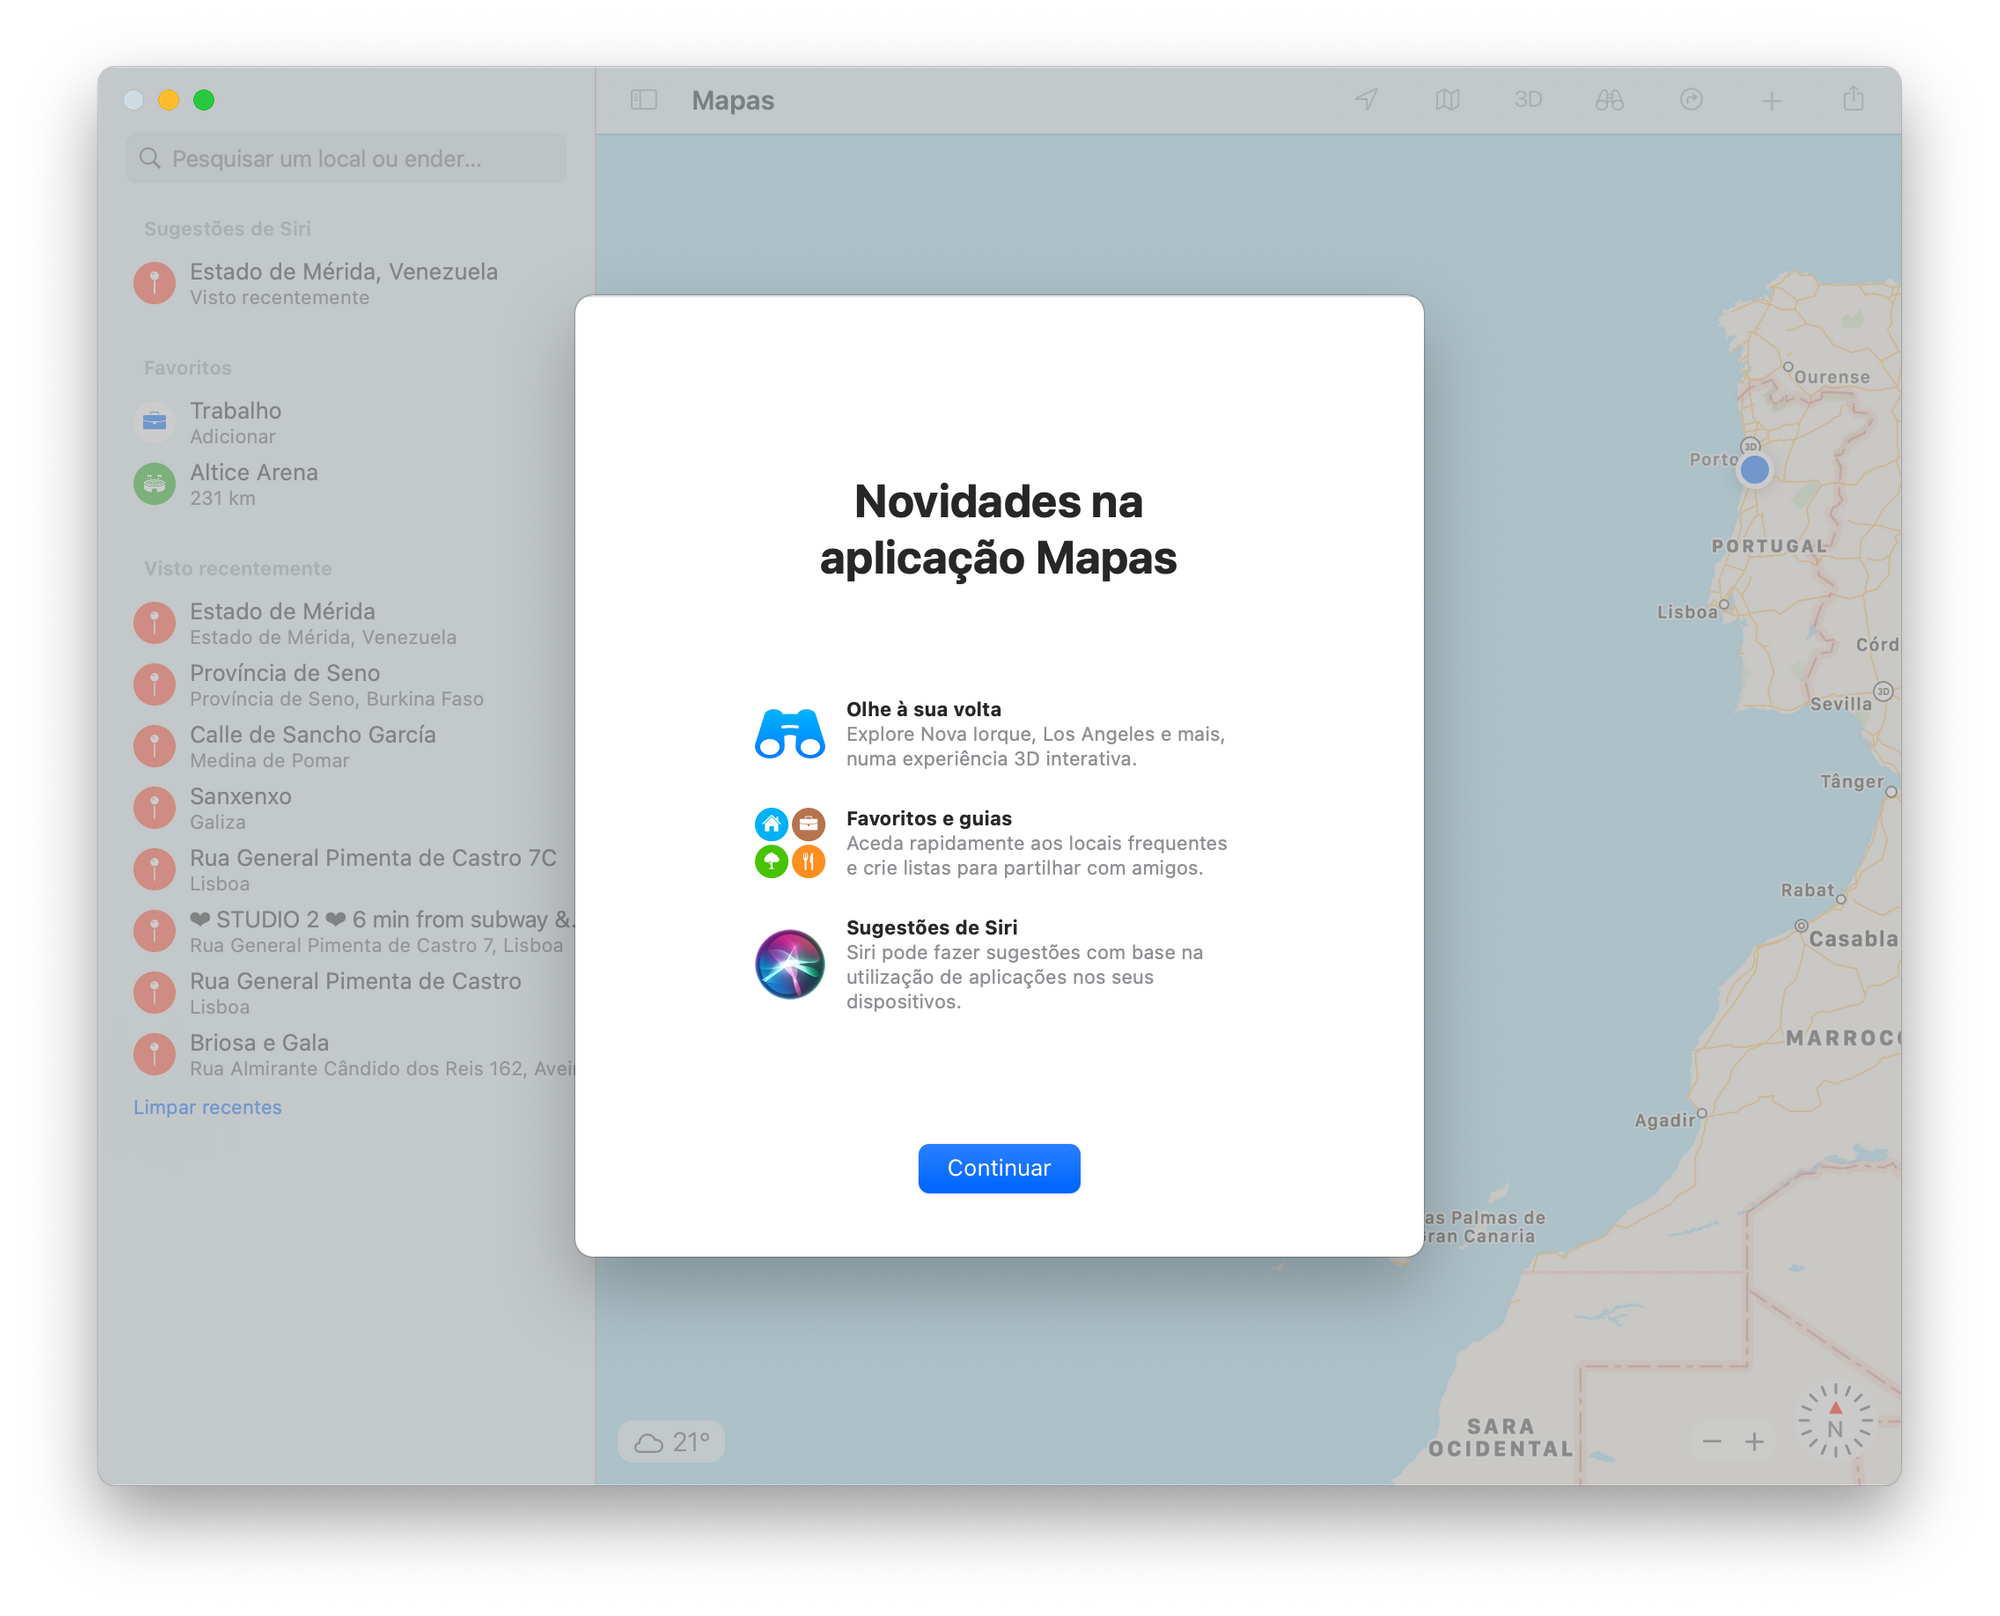
Task: Click the green window zoom button
Action: [x=204, y=100]
